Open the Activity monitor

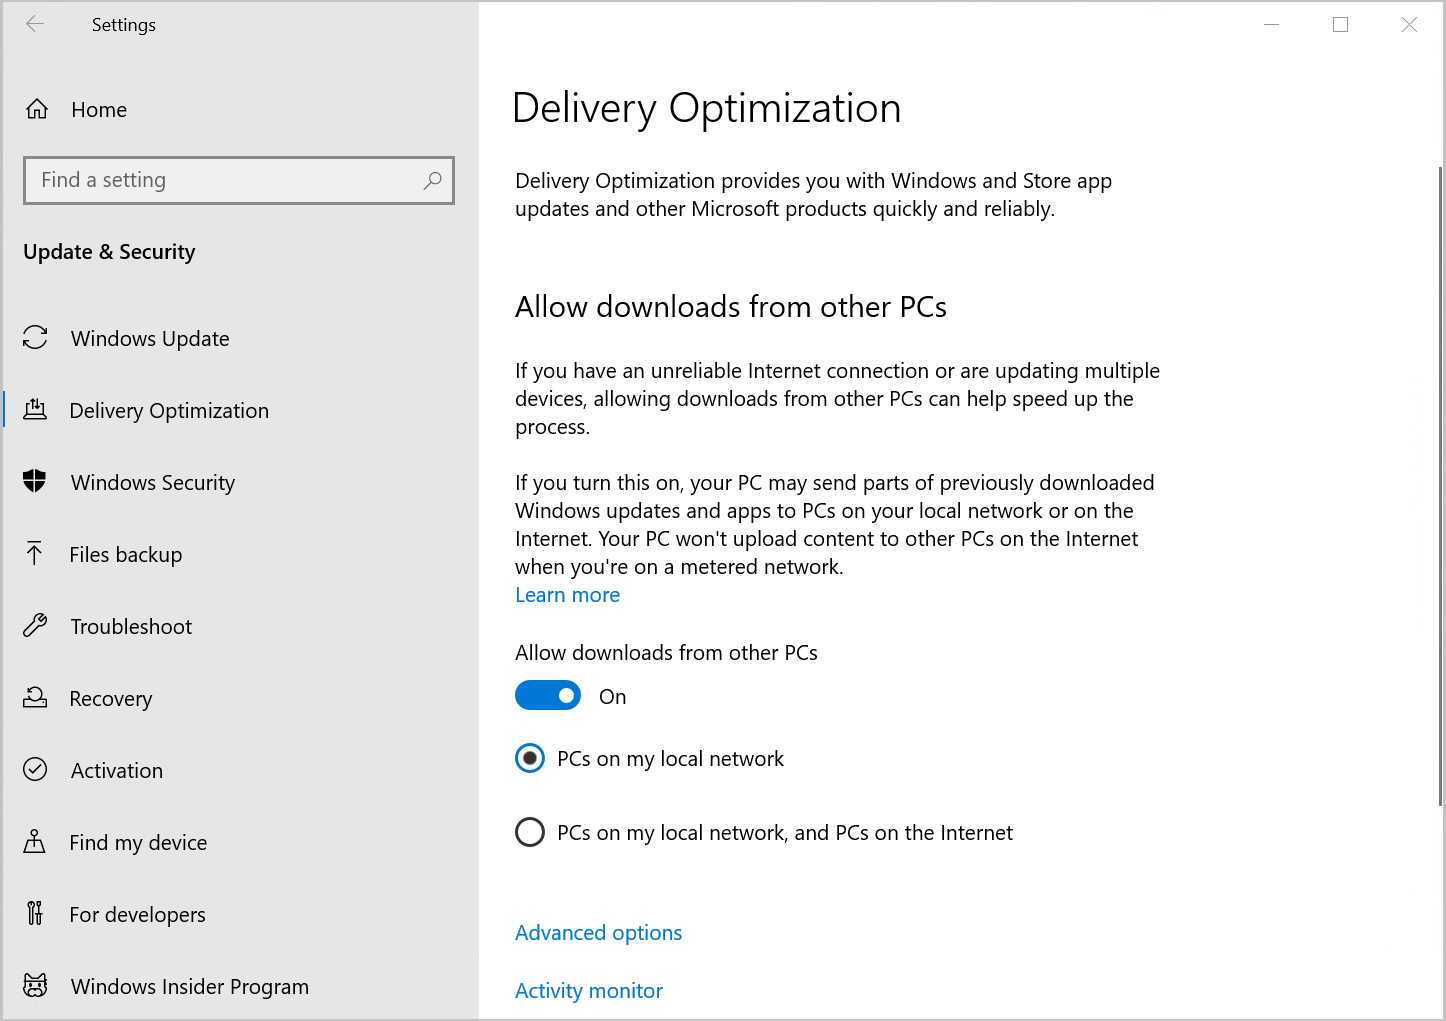588,990
